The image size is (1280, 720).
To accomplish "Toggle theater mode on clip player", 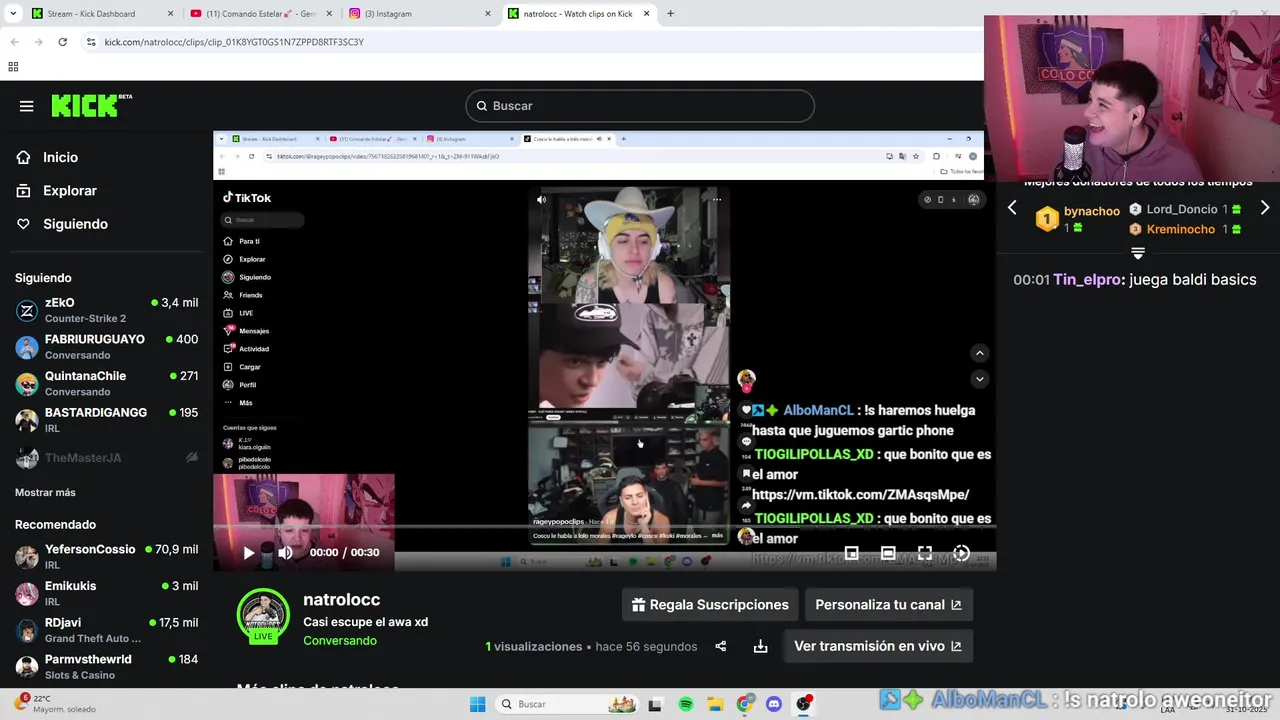I will [x=888, y=552].
